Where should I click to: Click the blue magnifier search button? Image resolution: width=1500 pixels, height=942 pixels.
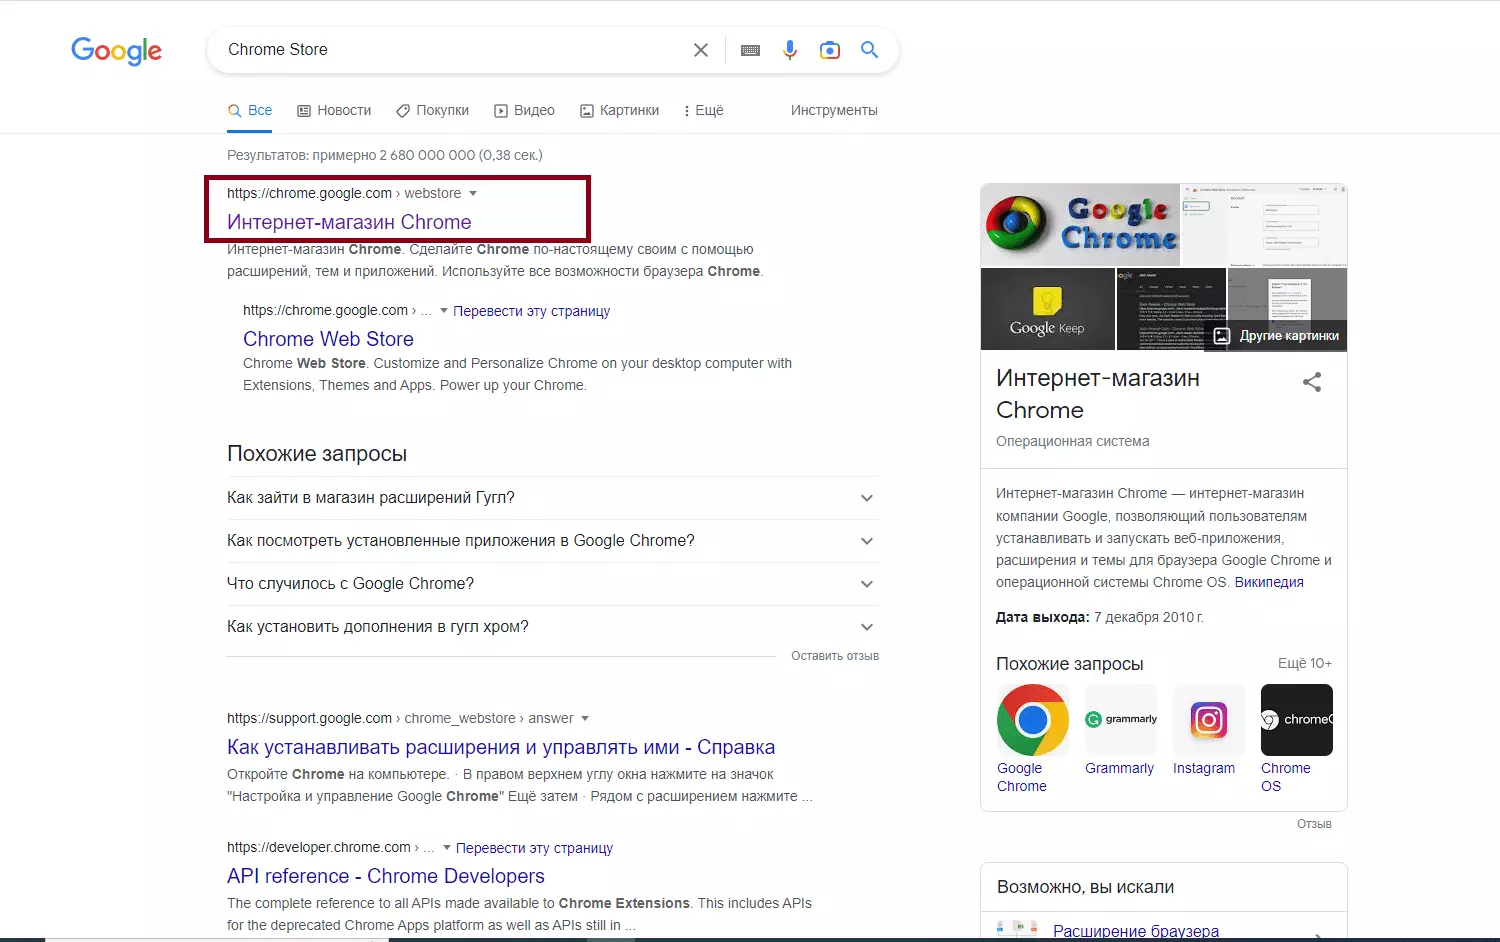coord(870,50)
